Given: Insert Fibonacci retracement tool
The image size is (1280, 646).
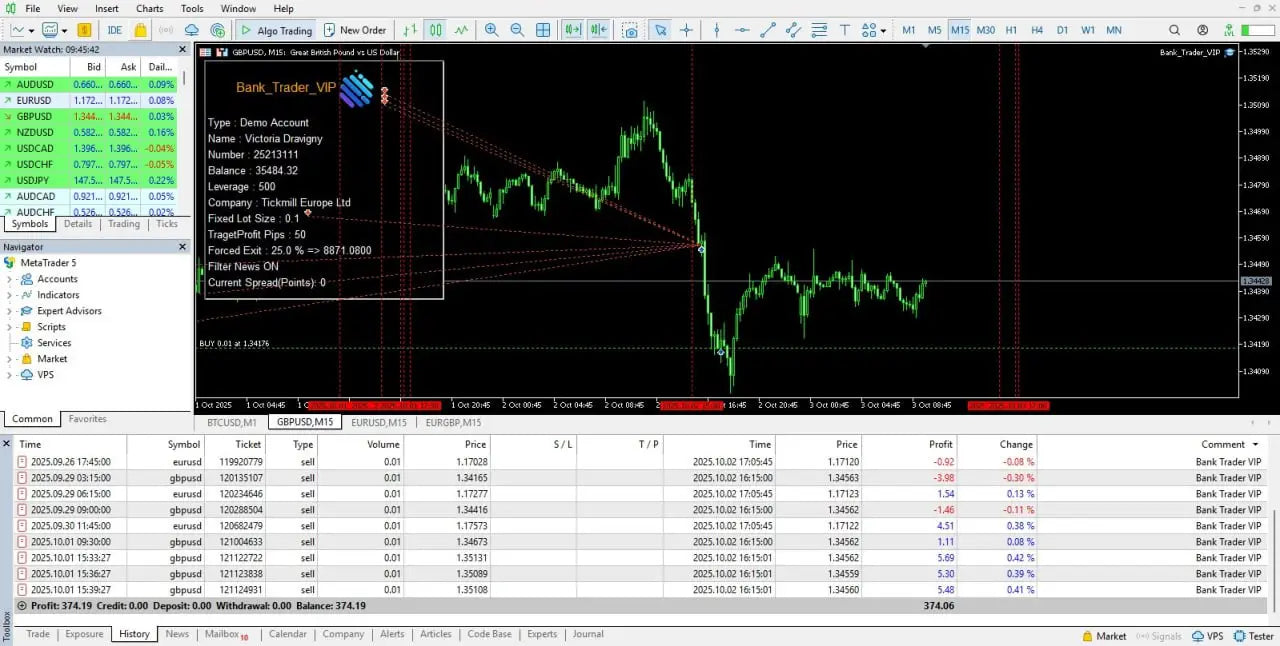Looking at the screenshot, I should (x=819, y=30).
